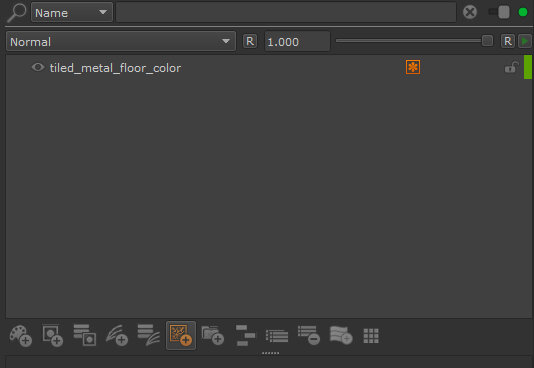534x368 pixels.
Task: Reset blend mode with R button beside Normal
Action: click(x=250, y=42)
